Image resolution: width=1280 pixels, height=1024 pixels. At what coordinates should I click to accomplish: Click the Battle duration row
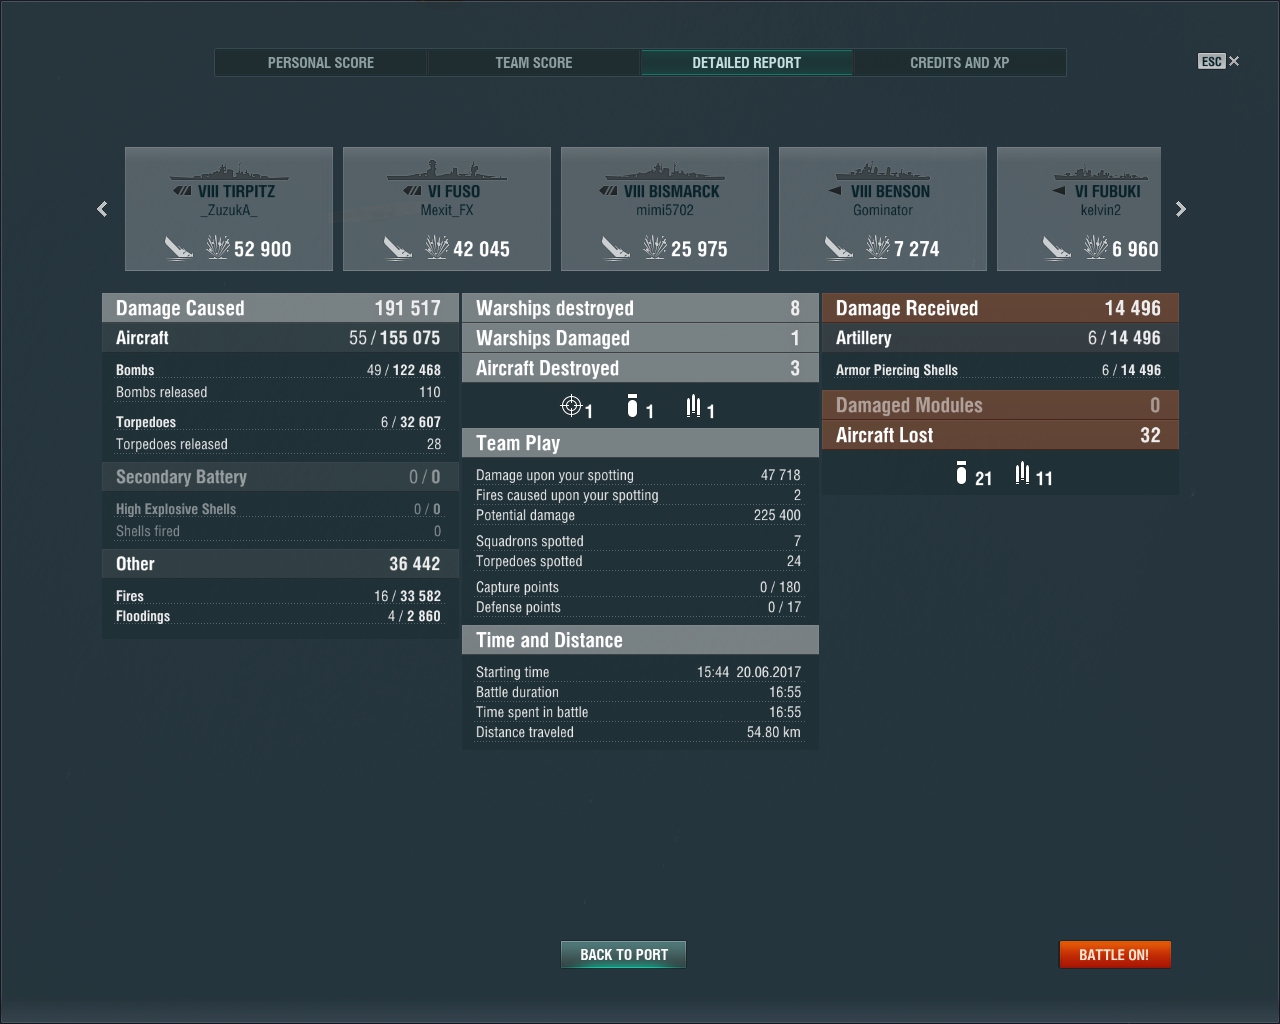(638, 692)
